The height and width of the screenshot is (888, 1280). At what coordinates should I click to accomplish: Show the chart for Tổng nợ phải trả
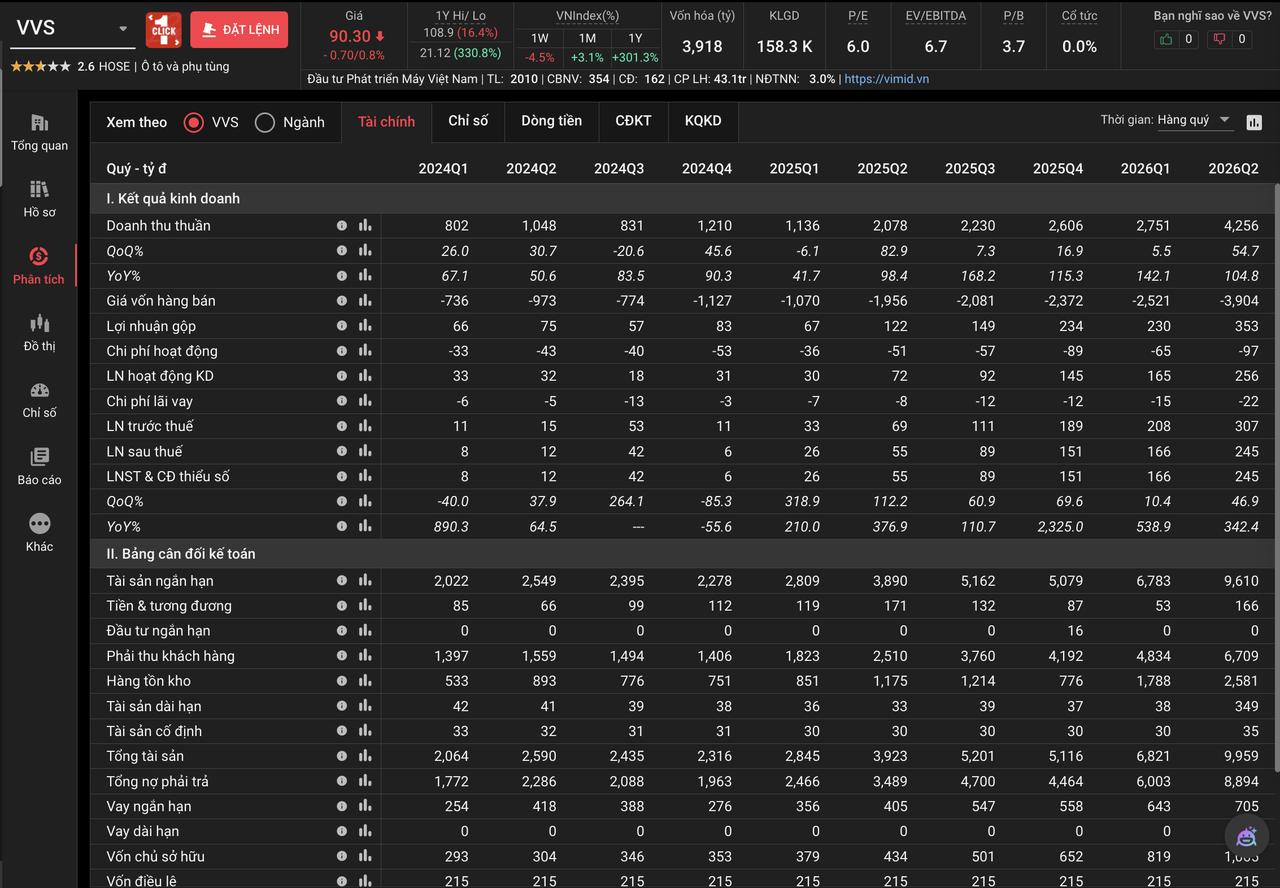(x=365, y=781)
